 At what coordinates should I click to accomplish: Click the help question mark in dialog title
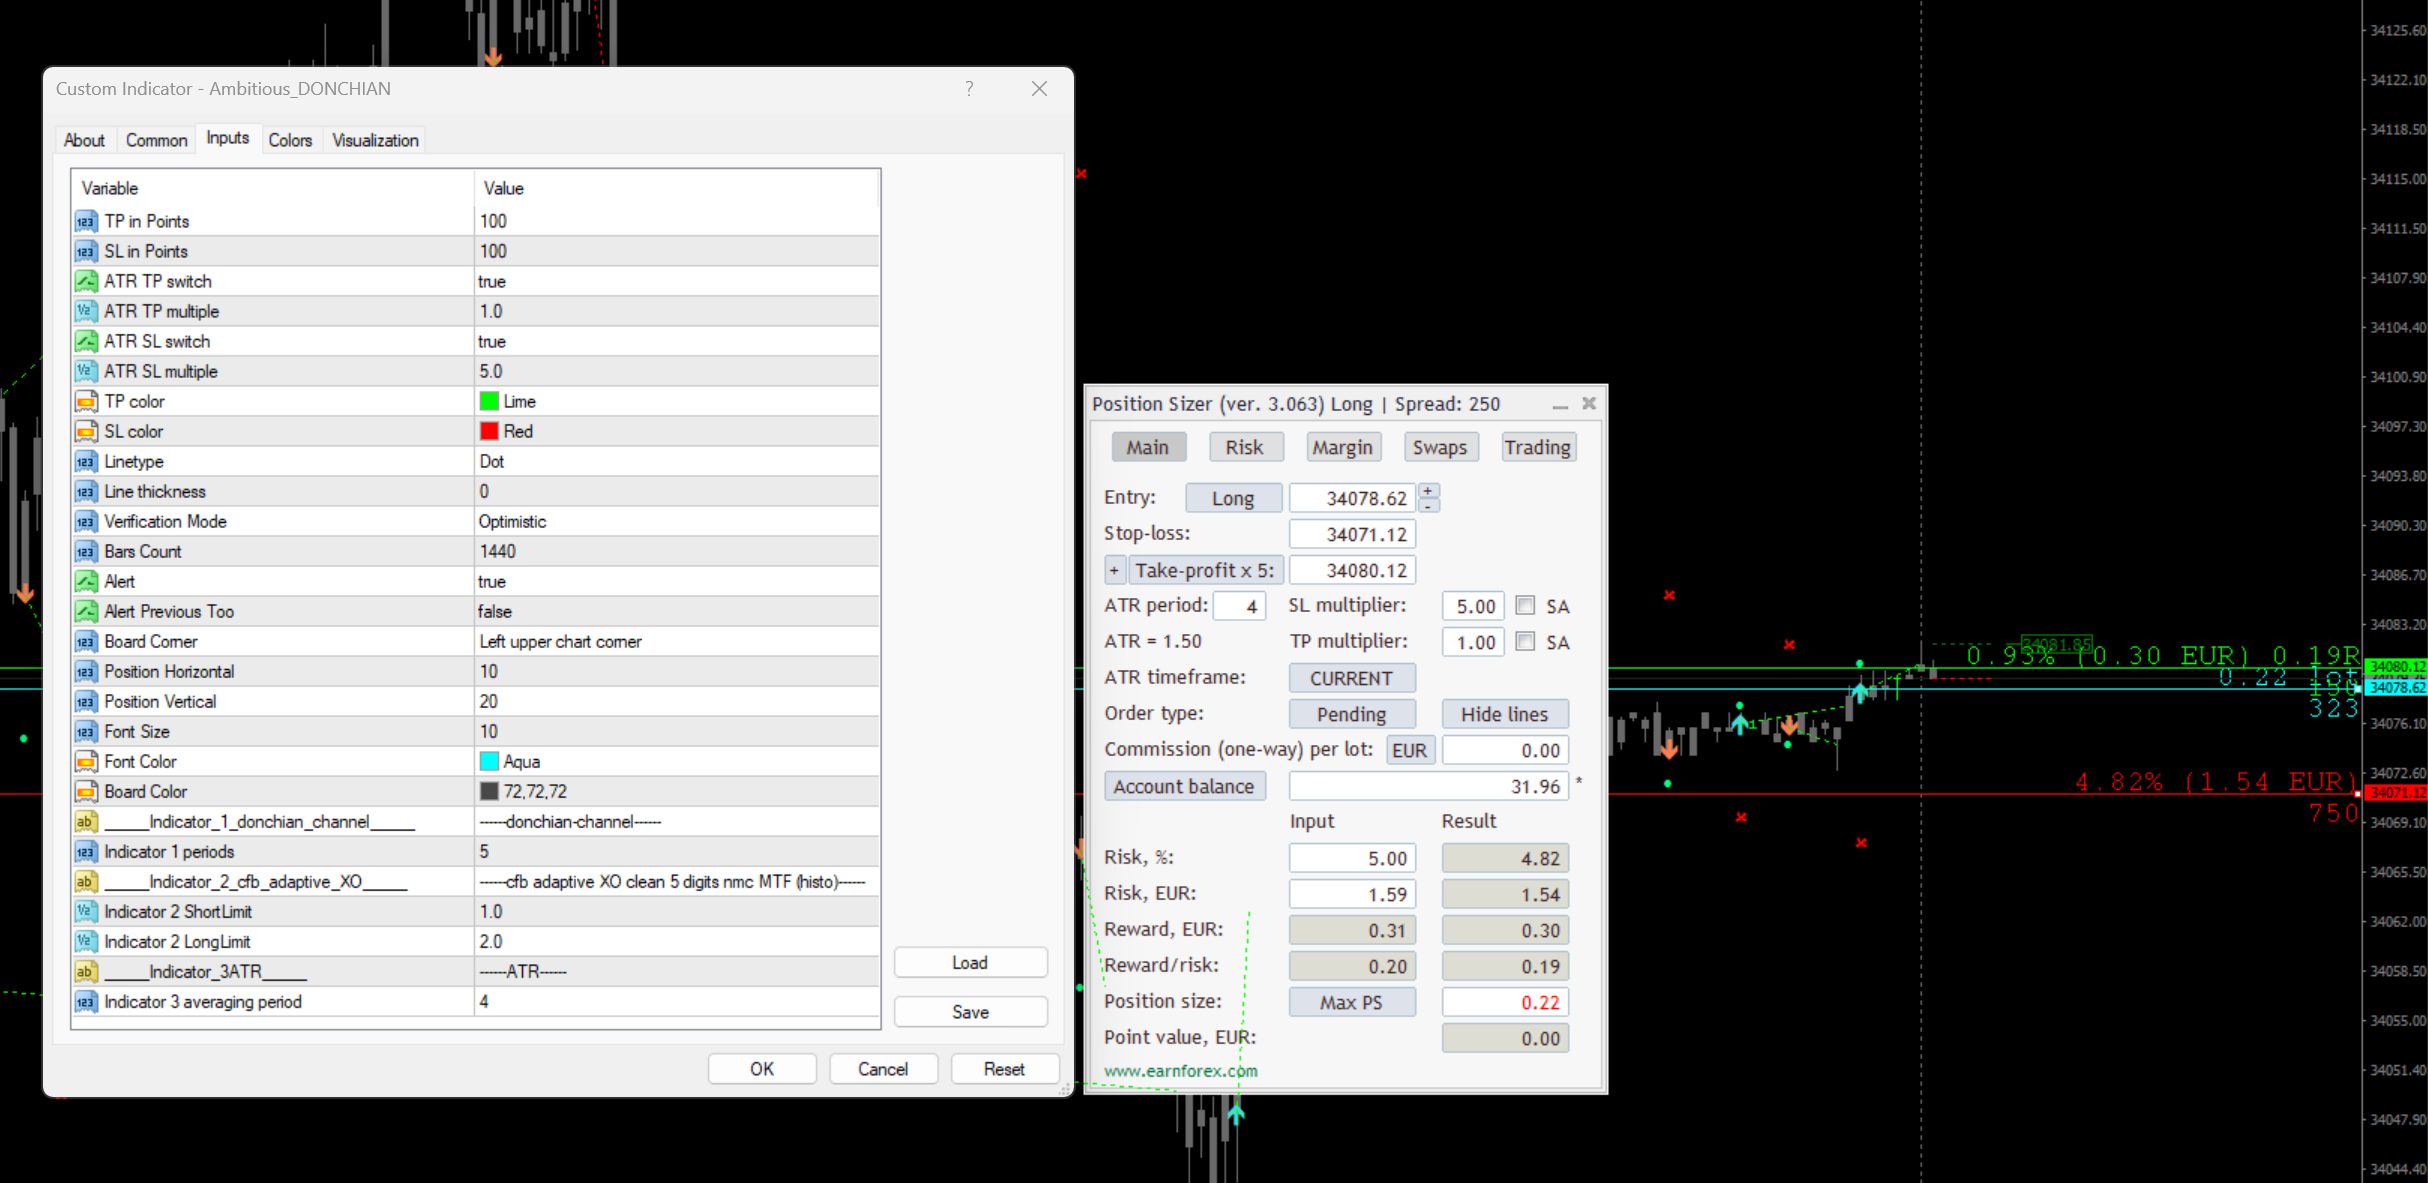(969, 89)
